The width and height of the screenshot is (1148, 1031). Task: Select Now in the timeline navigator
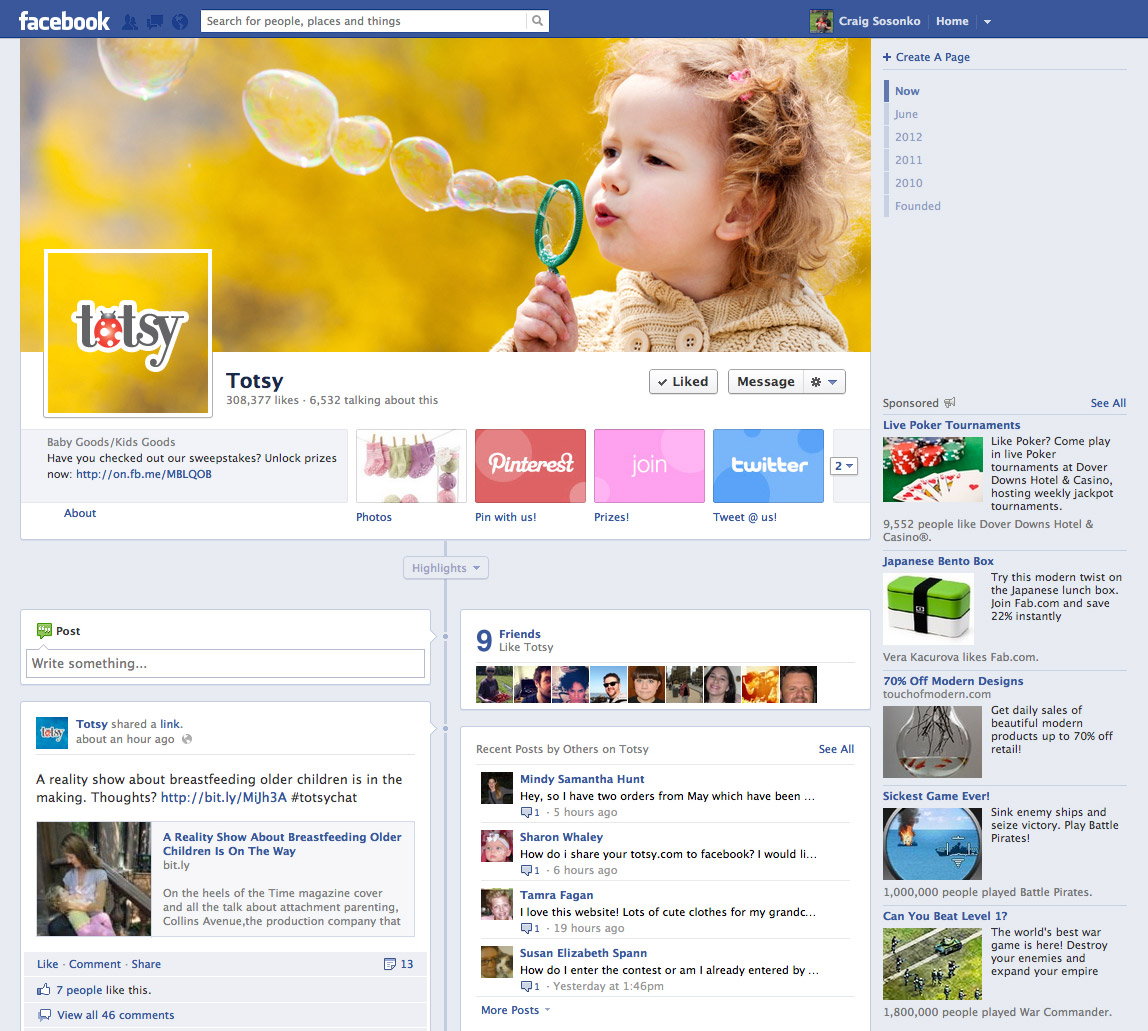pyautogui.click(x=906, y=91)
